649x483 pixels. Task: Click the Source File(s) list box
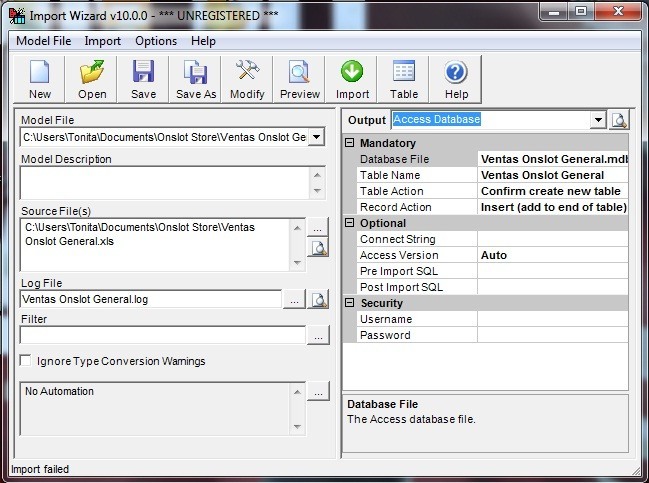[155, 245]
